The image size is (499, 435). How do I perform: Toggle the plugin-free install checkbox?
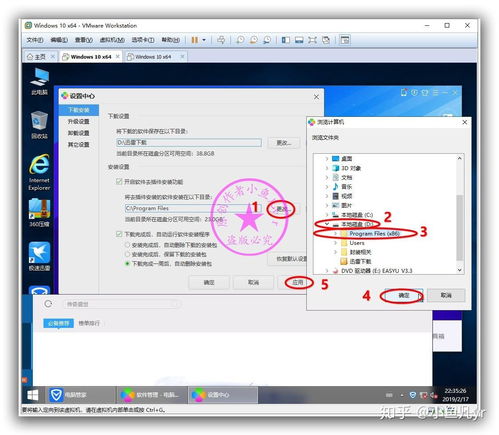click(119, 181)
